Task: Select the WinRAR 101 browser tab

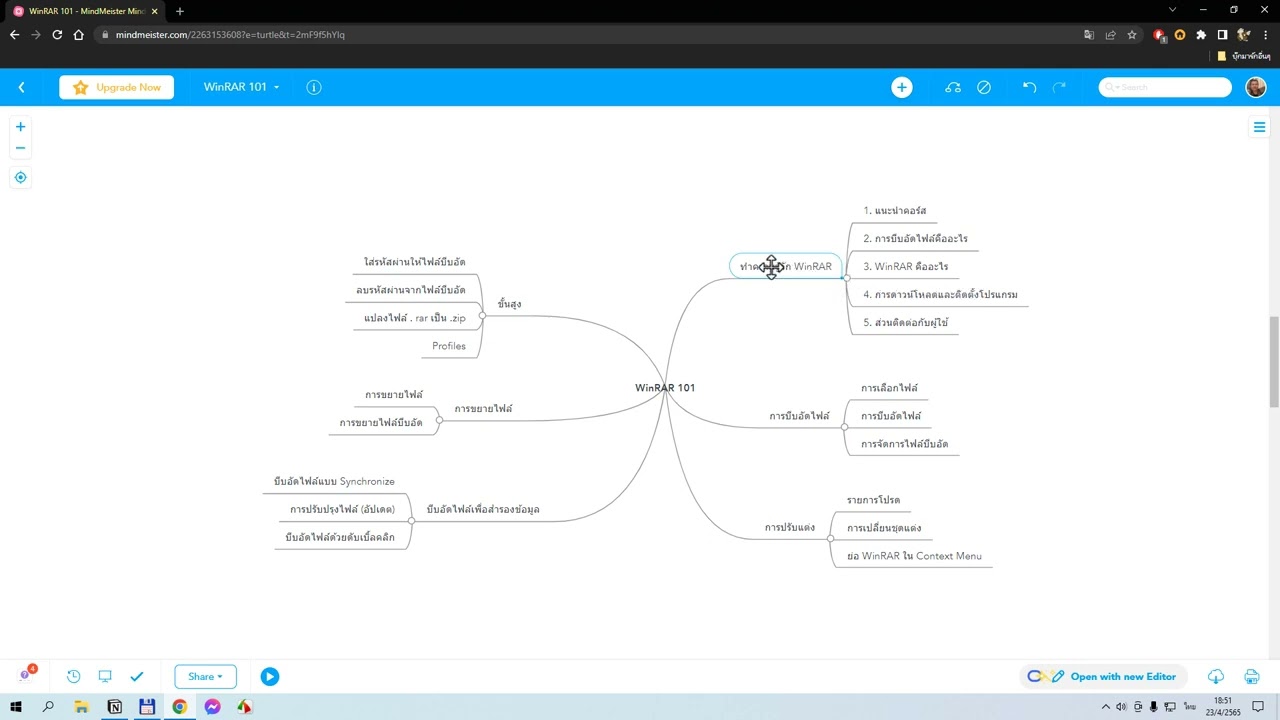Action: click(85, 11)
